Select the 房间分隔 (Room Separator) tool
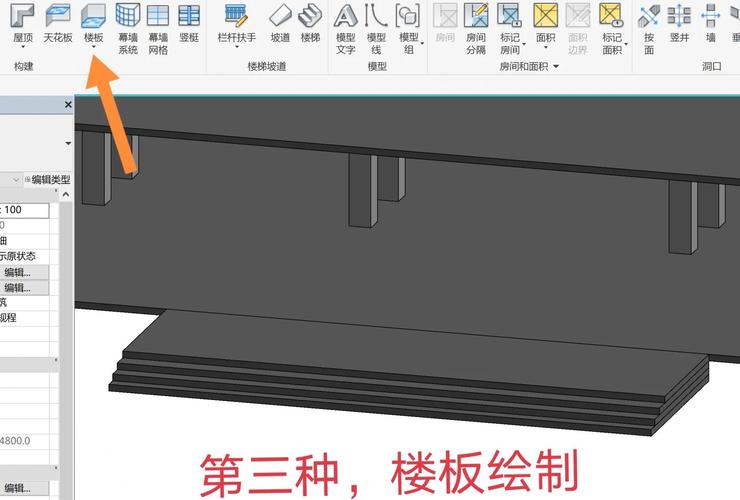This screenshot has height=500, width=740. click(476, 27)
